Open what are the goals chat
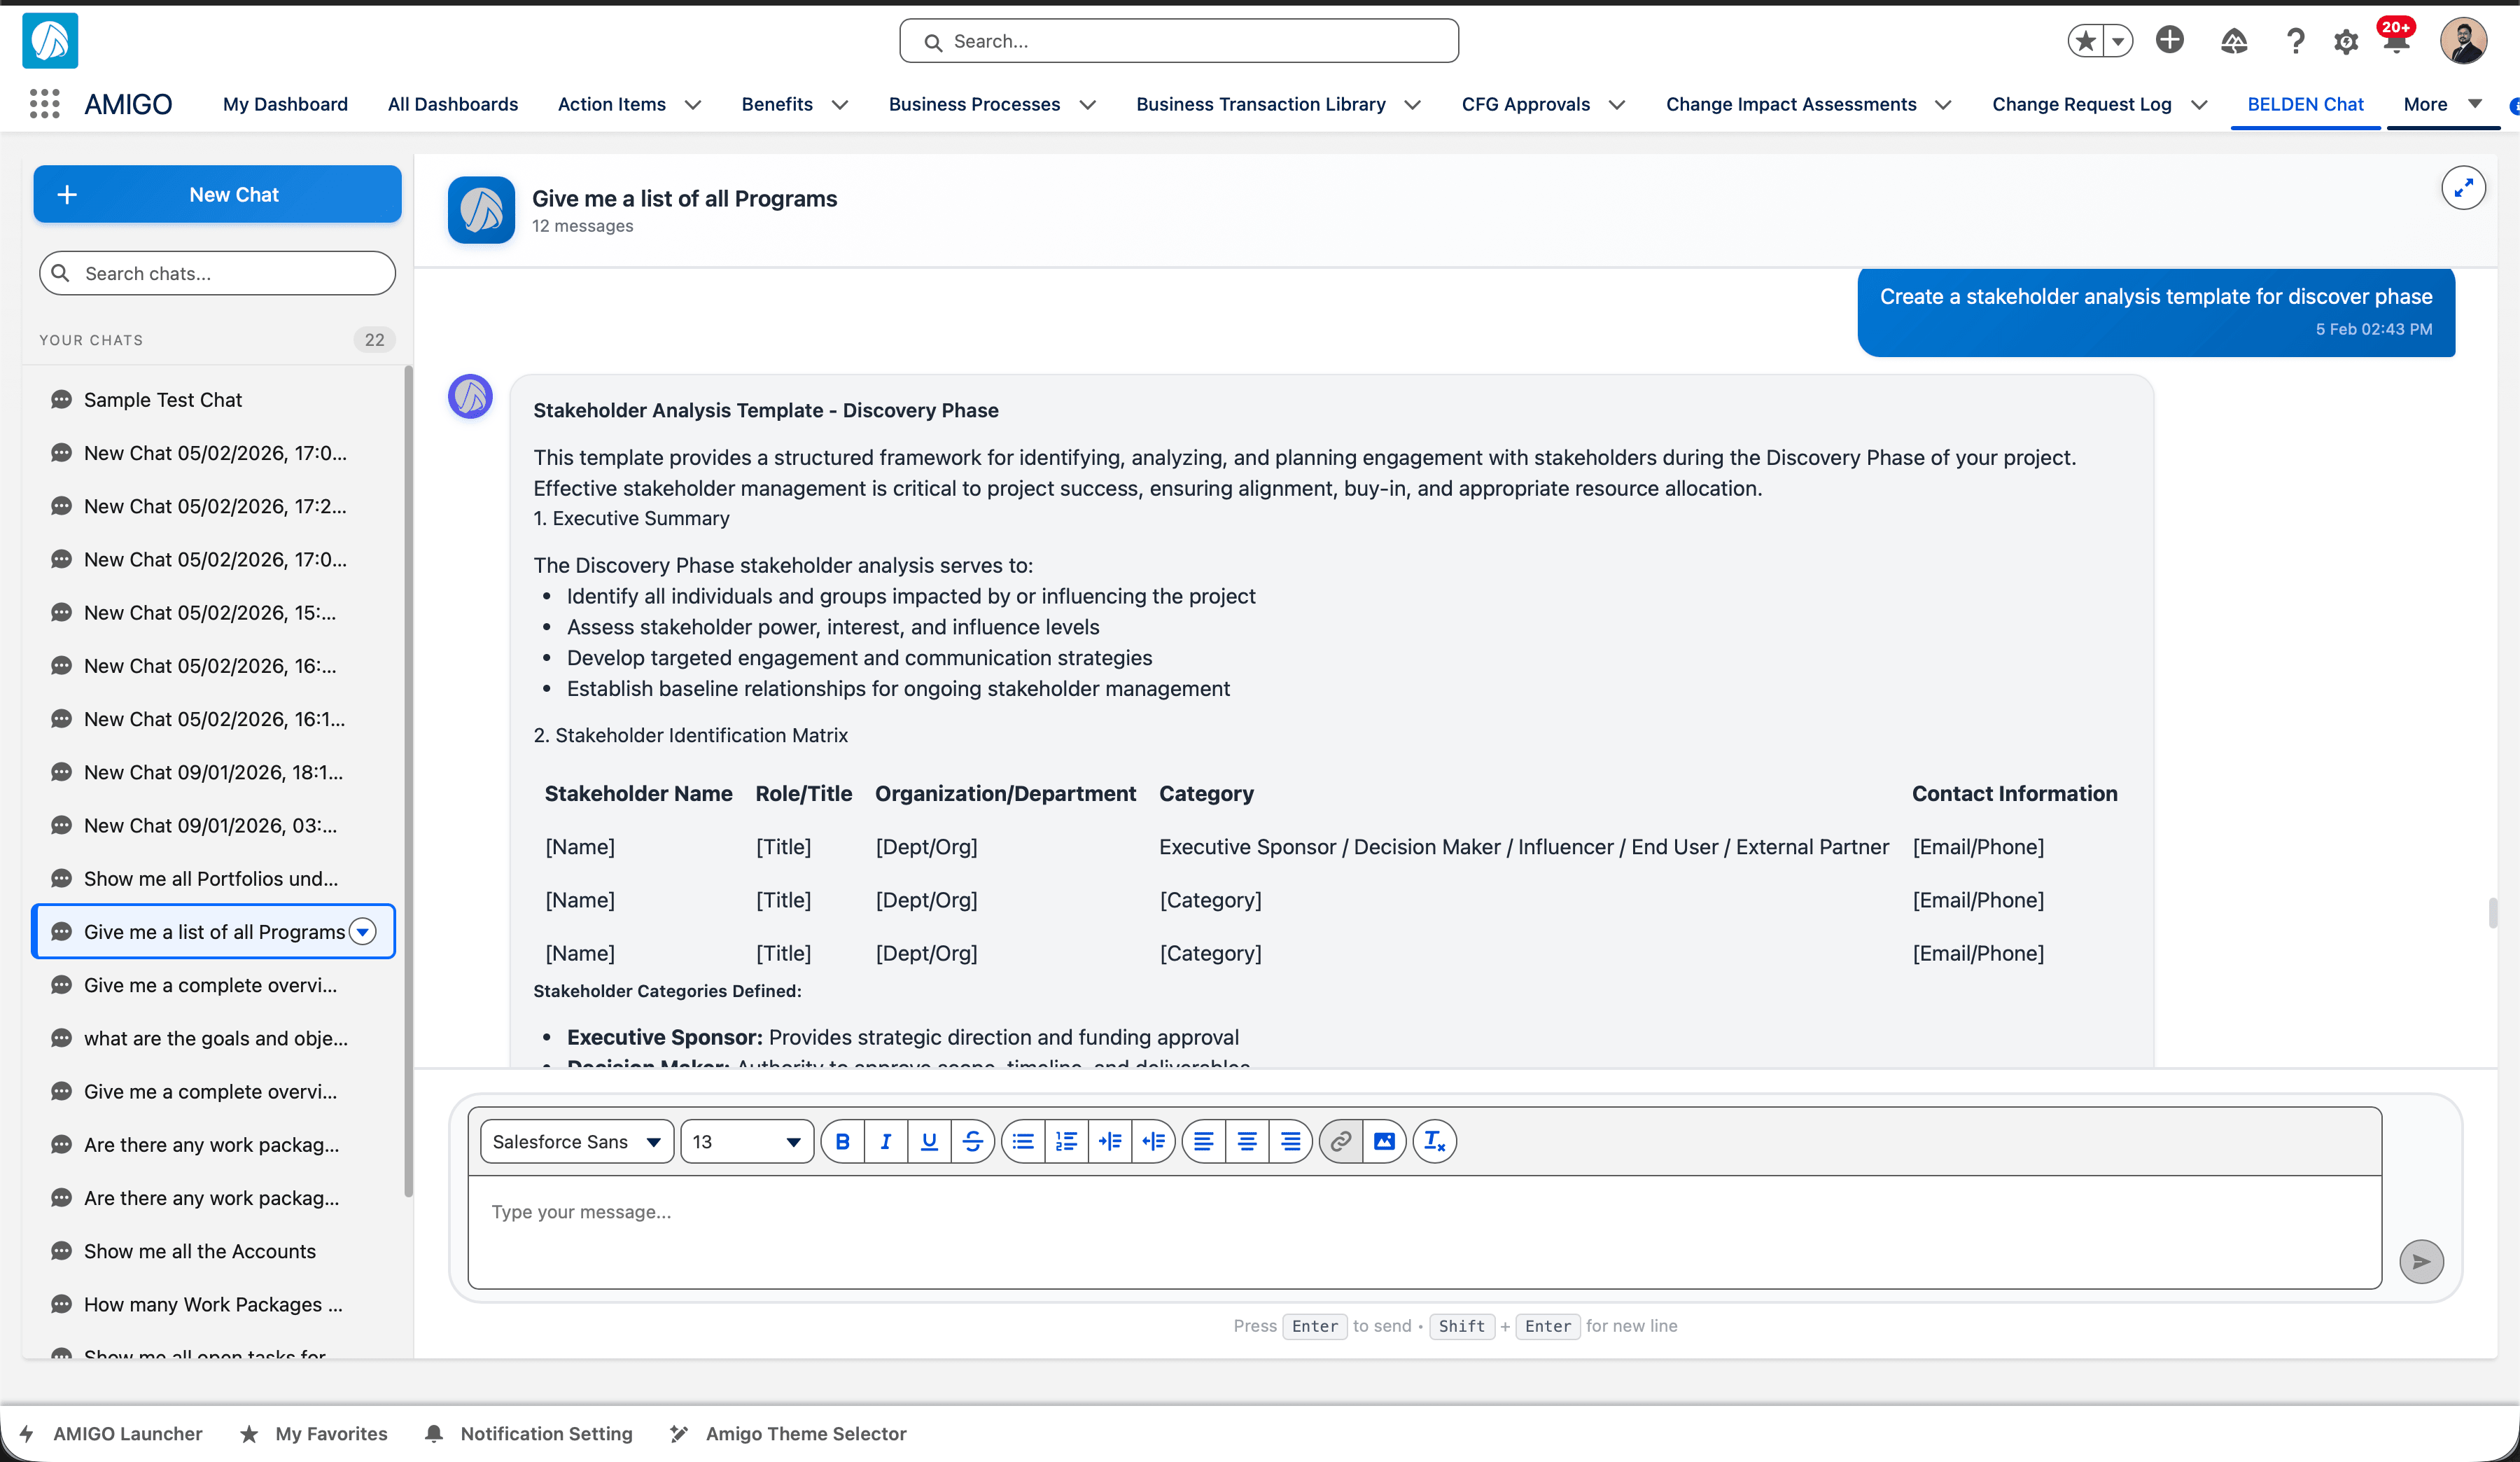 pos(214,1038)
